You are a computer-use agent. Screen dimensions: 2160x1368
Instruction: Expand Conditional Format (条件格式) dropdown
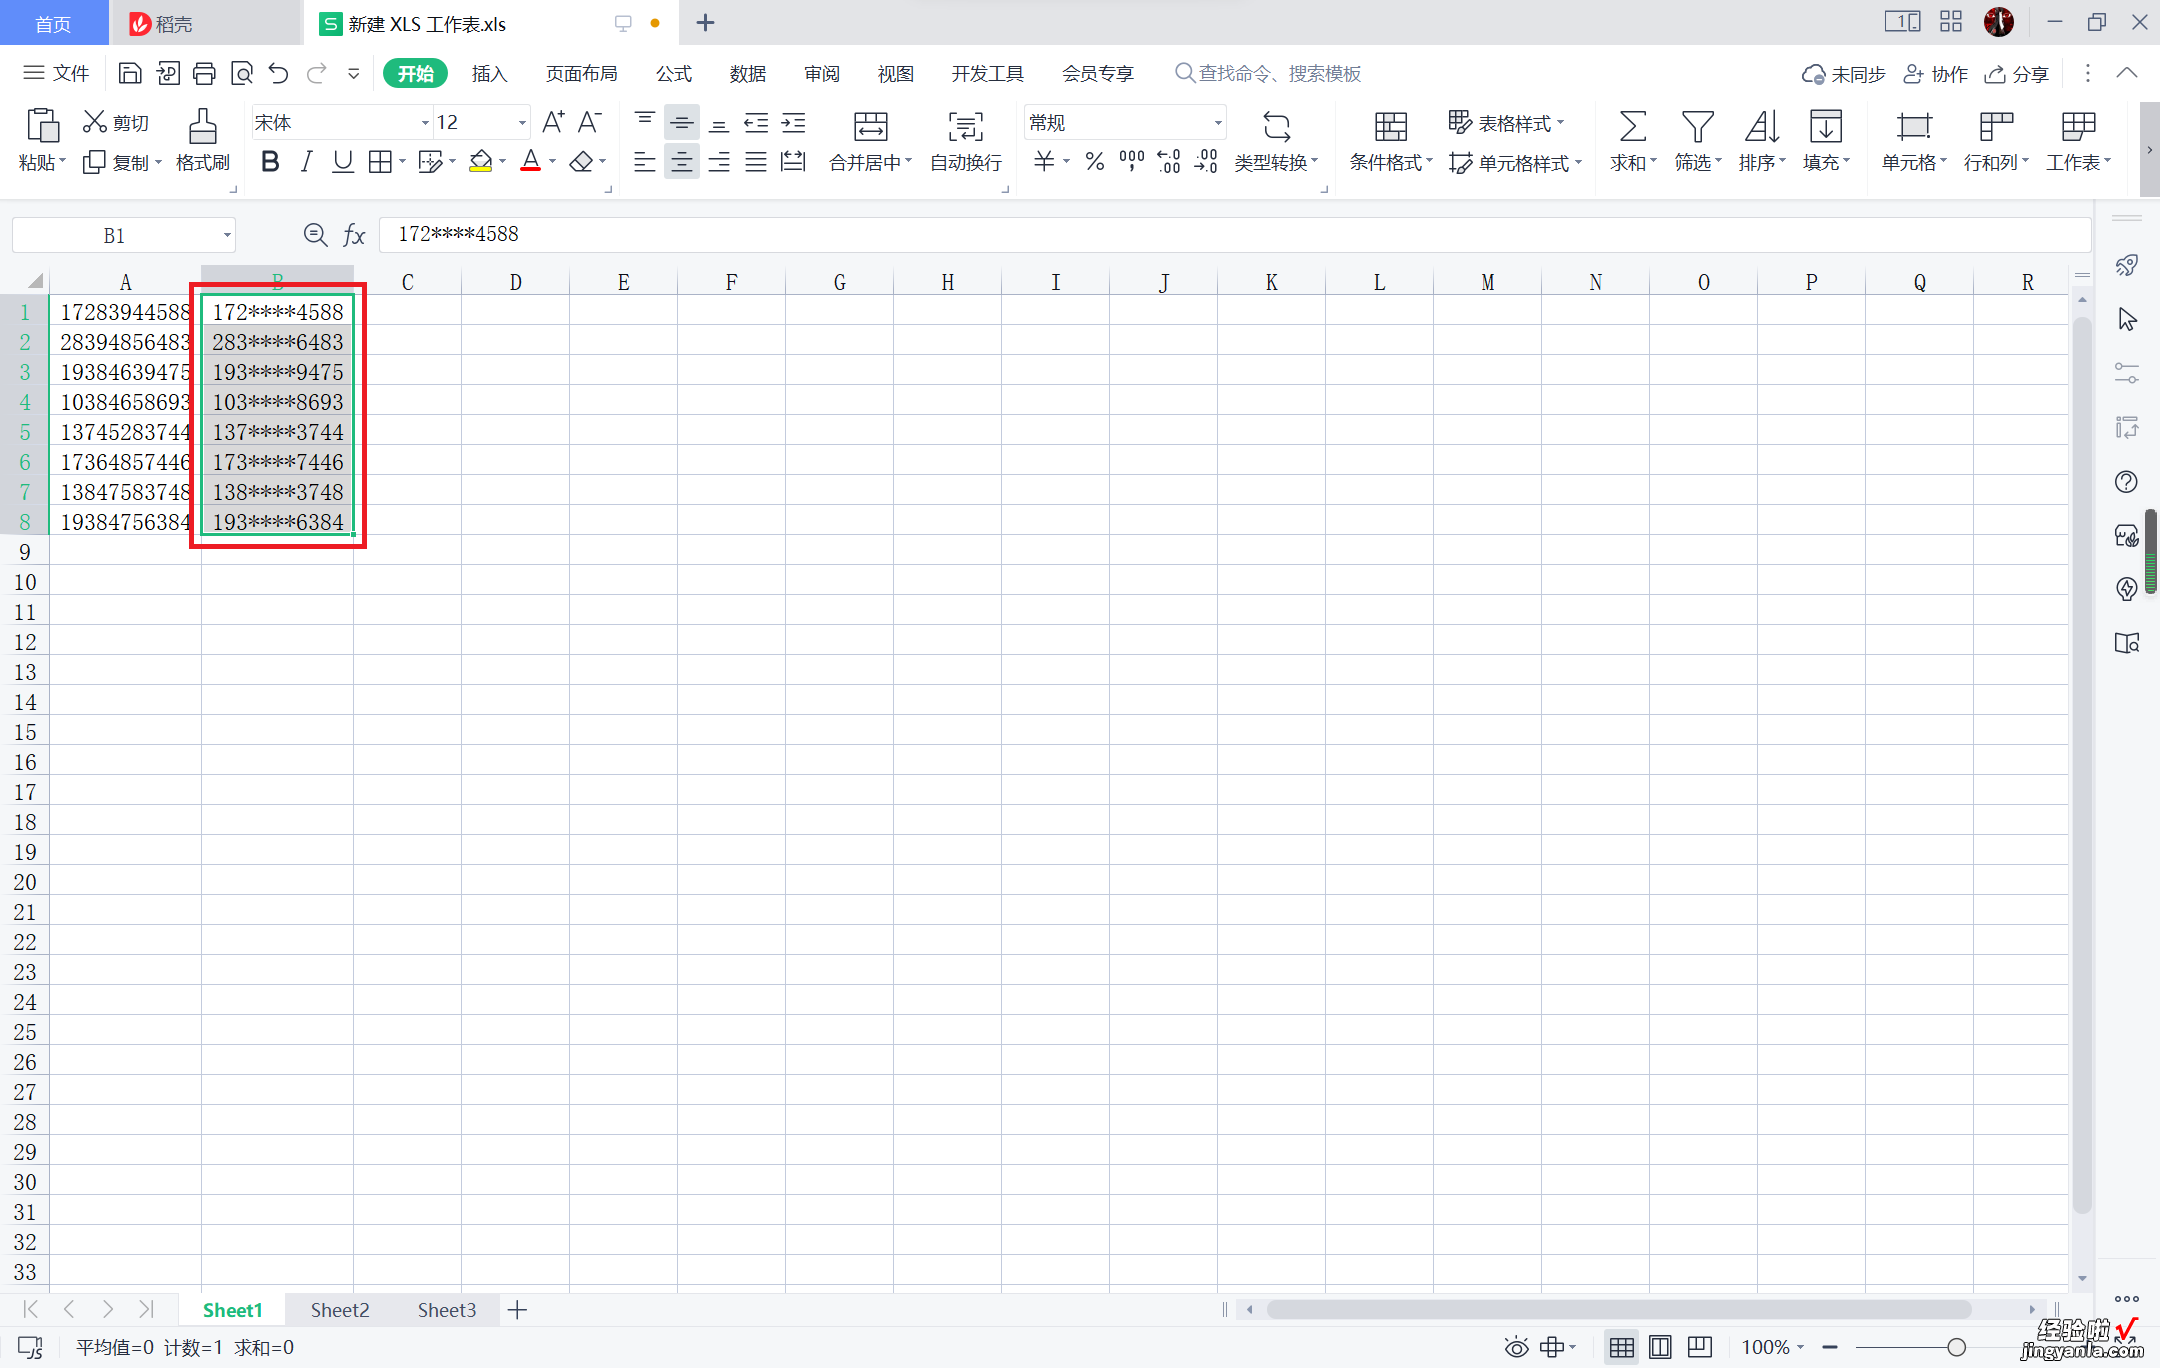(x=1430, y=161)
